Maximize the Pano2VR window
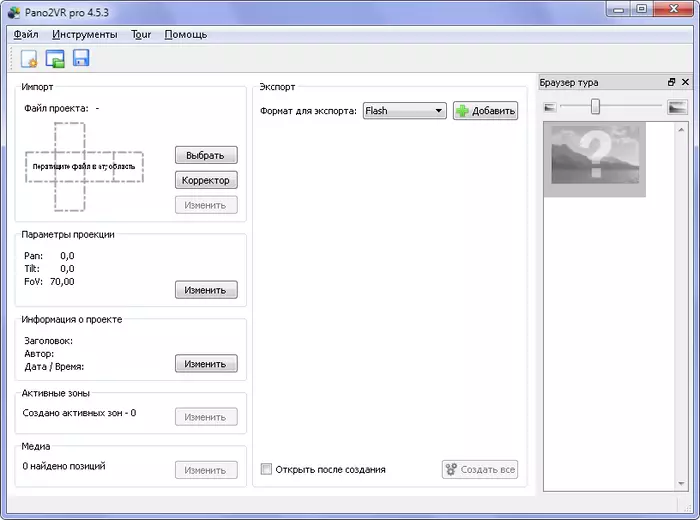Screen dimensions: 700x520 tap(642, 9)
